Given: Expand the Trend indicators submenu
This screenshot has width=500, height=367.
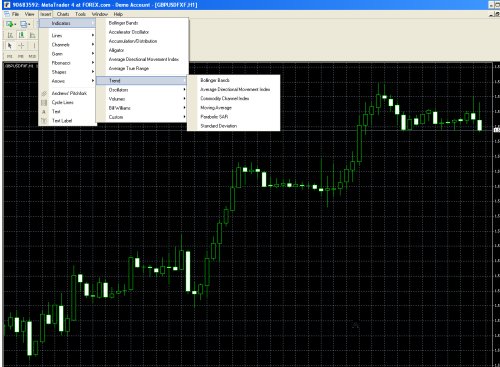Looking at the screenshot, I should pos(142,81).
